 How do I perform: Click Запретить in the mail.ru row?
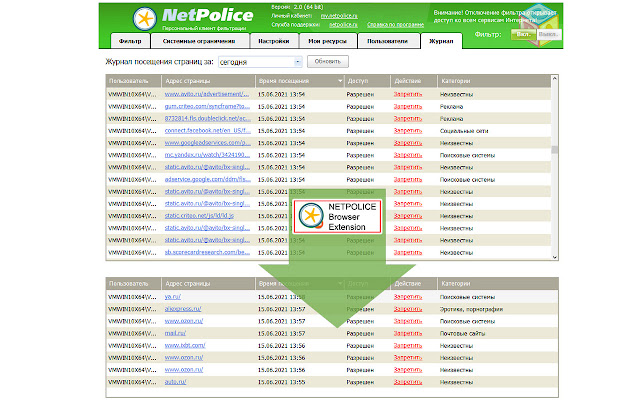408,333
